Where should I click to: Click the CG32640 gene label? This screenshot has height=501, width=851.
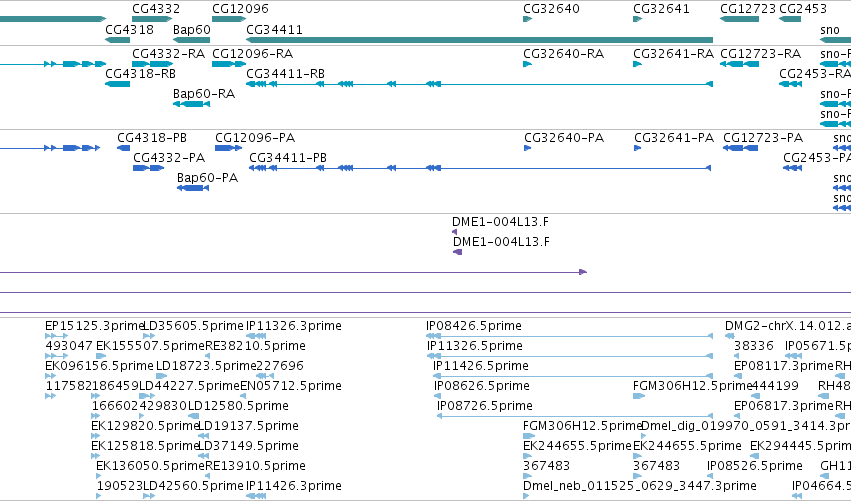(551, 9)
